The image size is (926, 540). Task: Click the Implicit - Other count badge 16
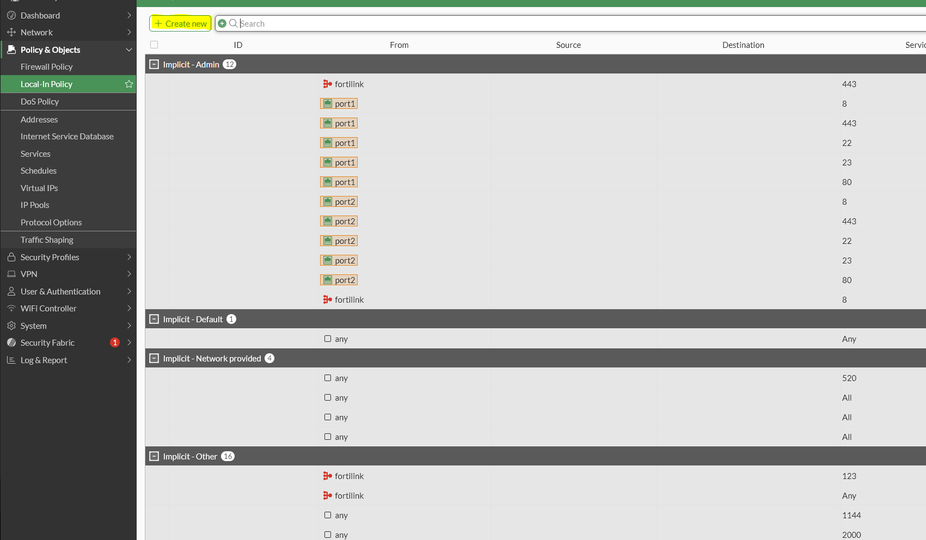point(228,456)
